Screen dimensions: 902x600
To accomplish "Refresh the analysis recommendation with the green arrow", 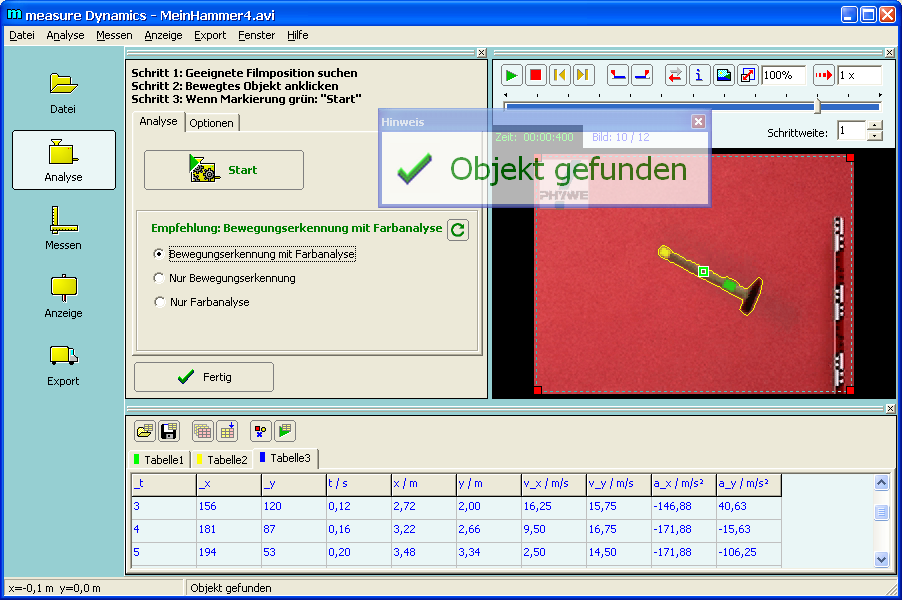I will pyautogui.click(x=458, y=230).
